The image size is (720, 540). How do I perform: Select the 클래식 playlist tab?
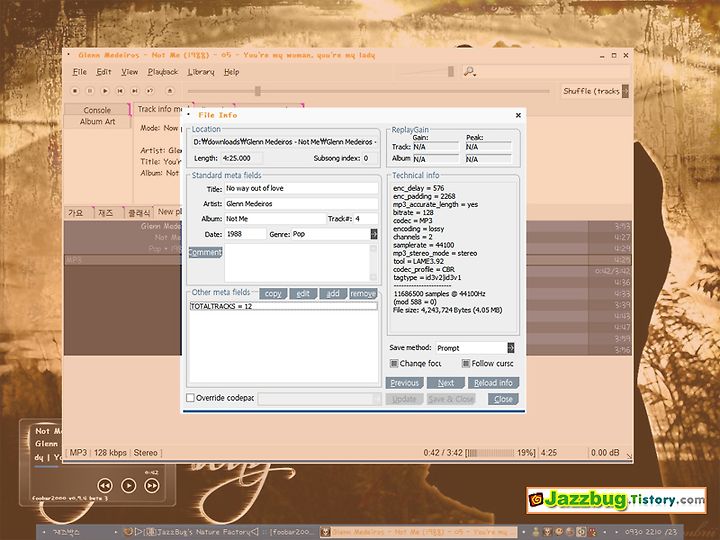(139, 213)
